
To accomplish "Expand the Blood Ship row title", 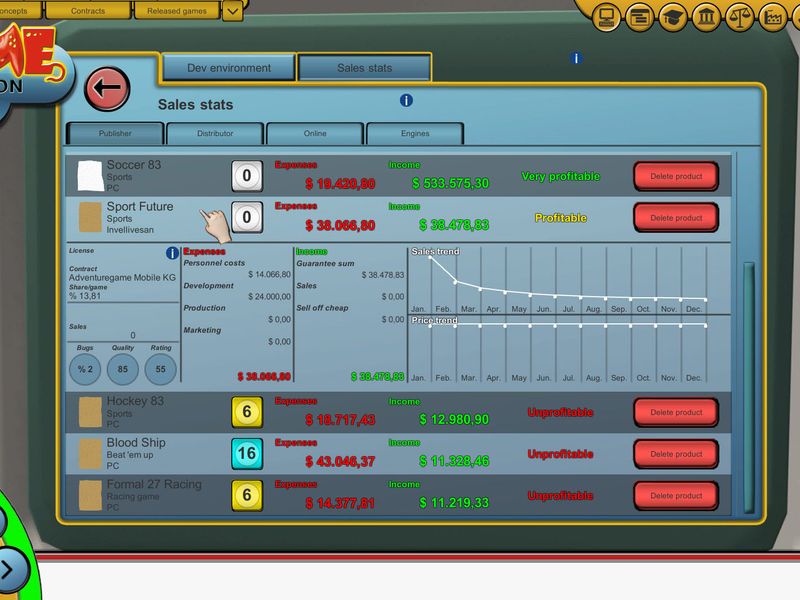I will 136,443.
